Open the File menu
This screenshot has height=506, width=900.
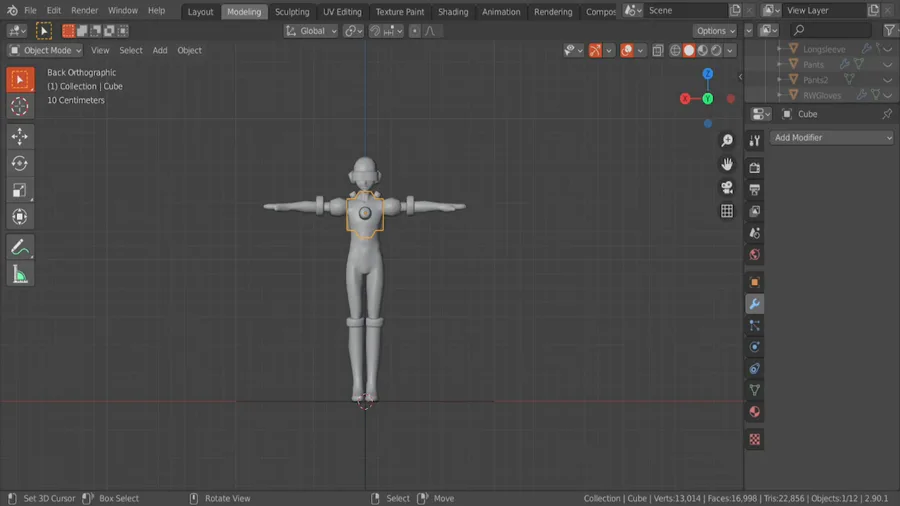pyautogui.click(x=30, y=10)
